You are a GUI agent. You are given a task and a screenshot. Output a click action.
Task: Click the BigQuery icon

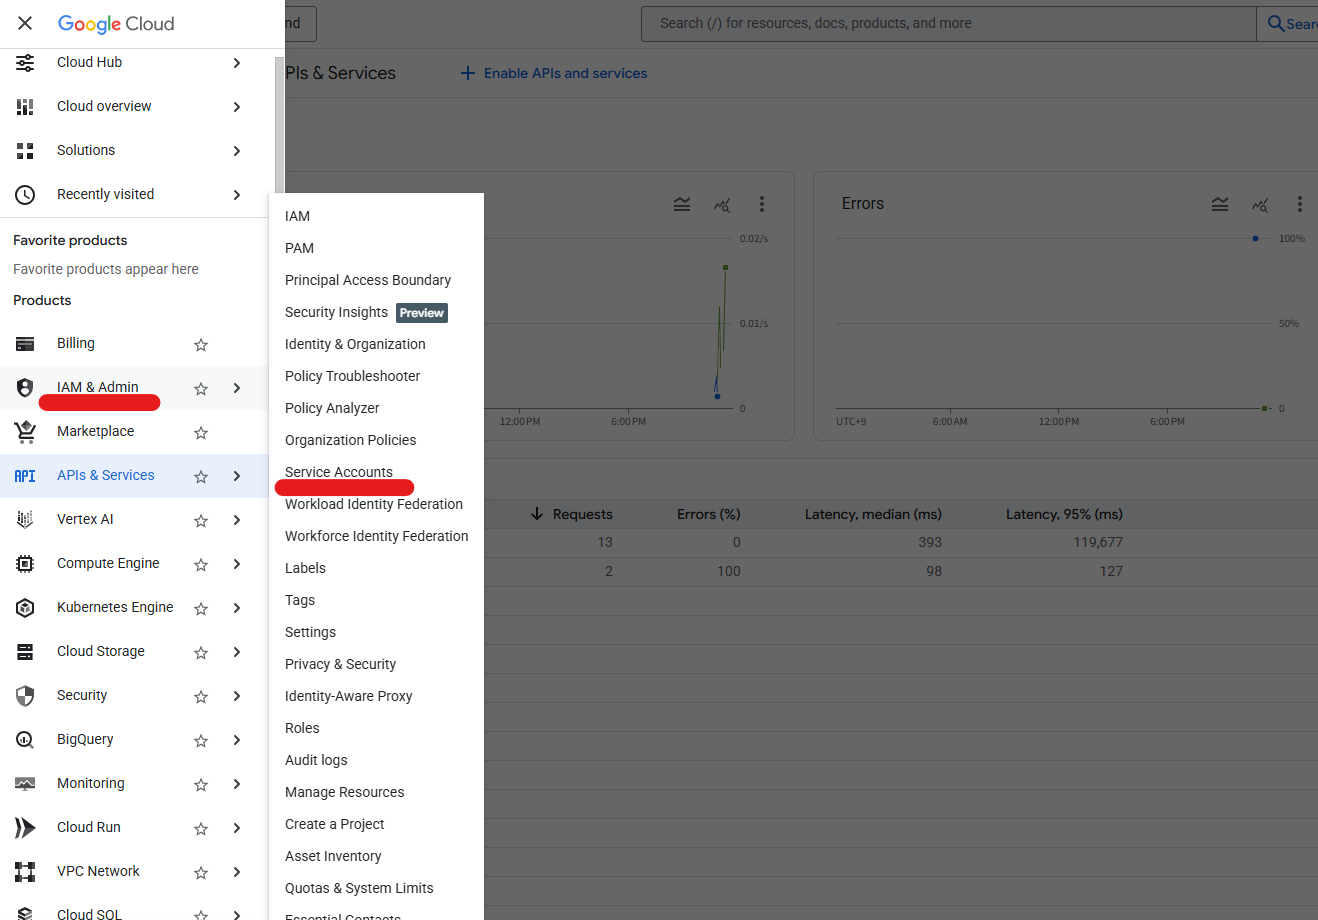(x=25, y=740)
